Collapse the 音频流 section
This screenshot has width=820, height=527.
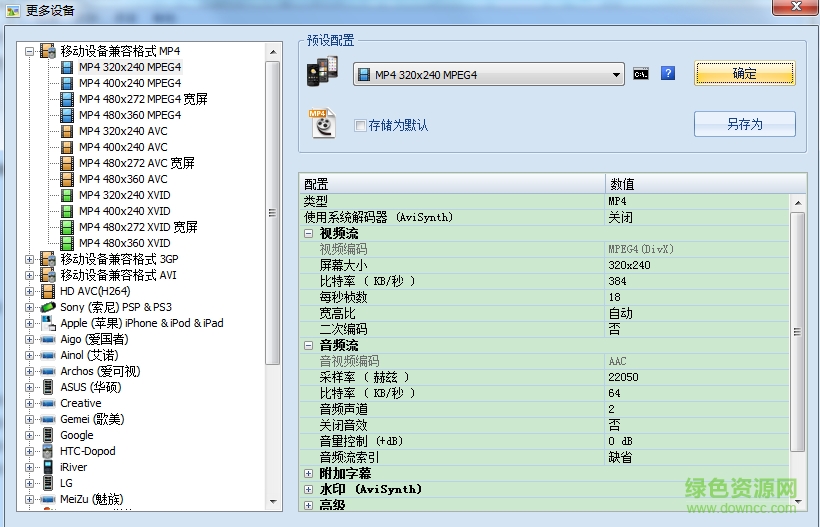tap(309, 346)
